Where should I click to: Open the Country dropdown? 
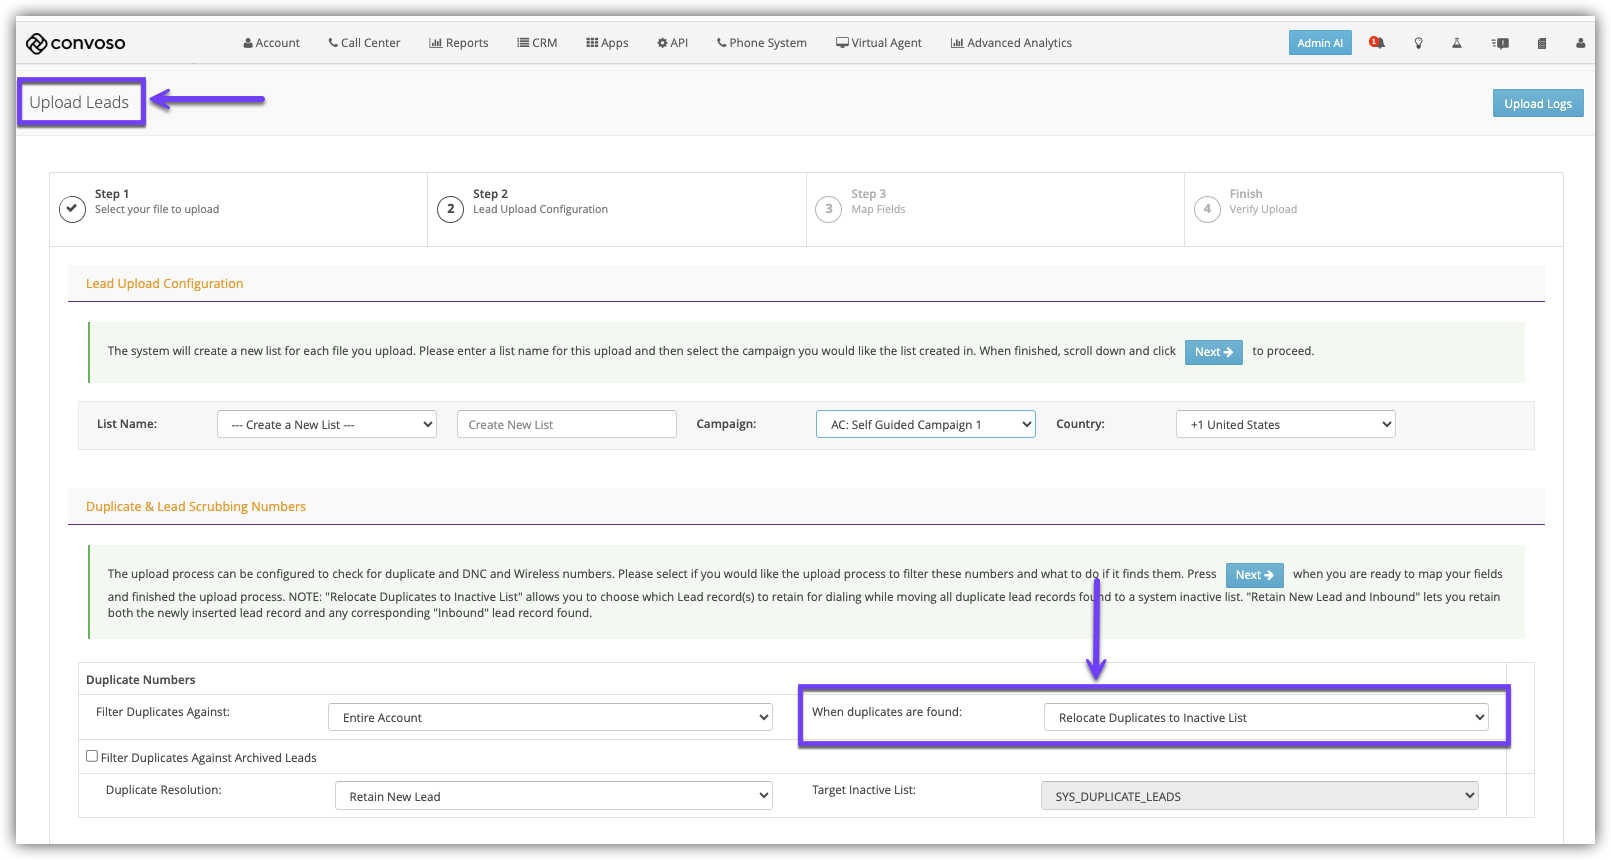1285,424
